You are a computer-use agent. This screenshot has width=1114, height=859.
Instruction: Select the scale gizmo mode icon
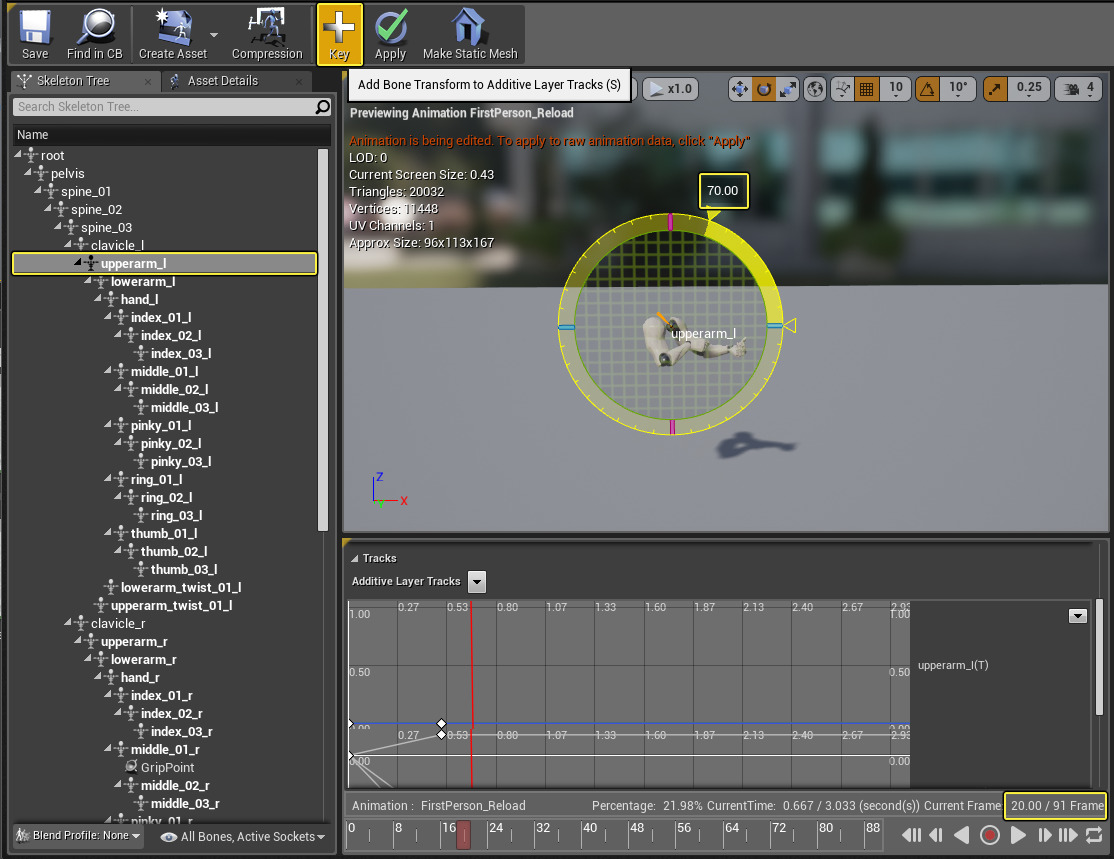(788, 89)
